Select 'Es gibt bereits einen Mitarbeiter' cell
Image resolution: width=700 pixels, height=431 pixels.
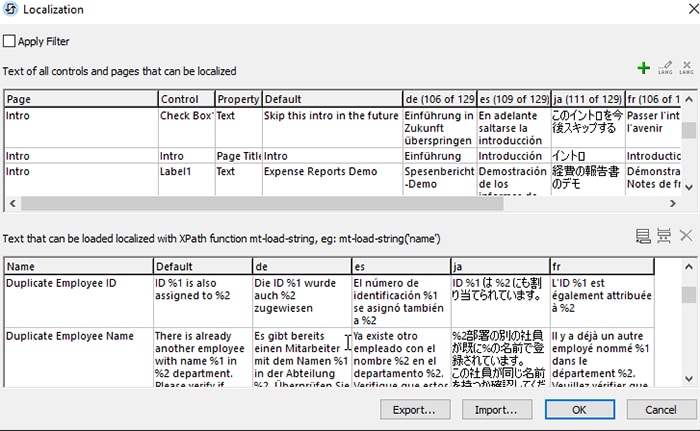[302, 357]
